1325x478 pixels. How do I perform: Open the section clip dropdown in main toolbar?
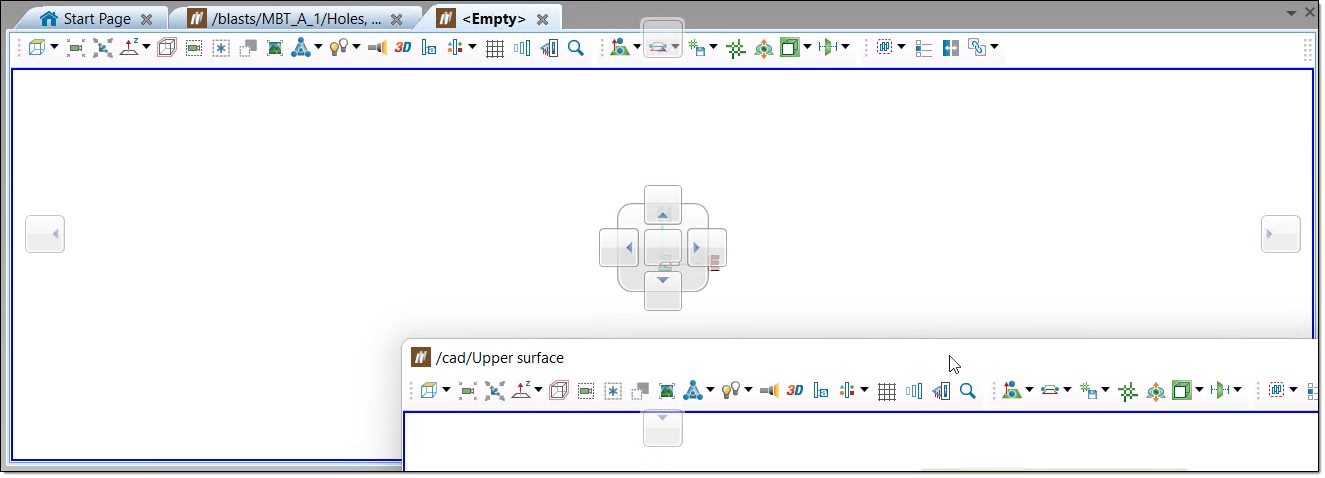pyautogui.click(x=845, y=47)
